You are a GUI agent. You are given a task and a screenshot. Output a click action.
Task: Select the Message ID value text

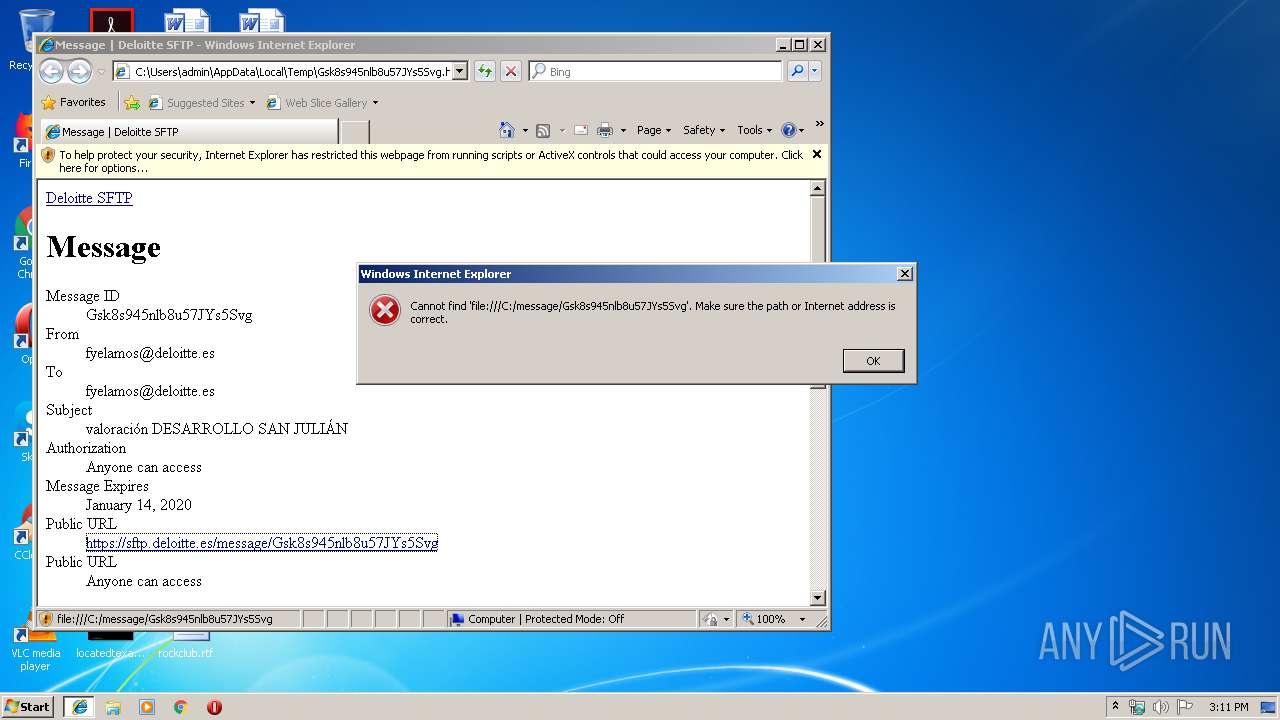click(x=169, y=315)
